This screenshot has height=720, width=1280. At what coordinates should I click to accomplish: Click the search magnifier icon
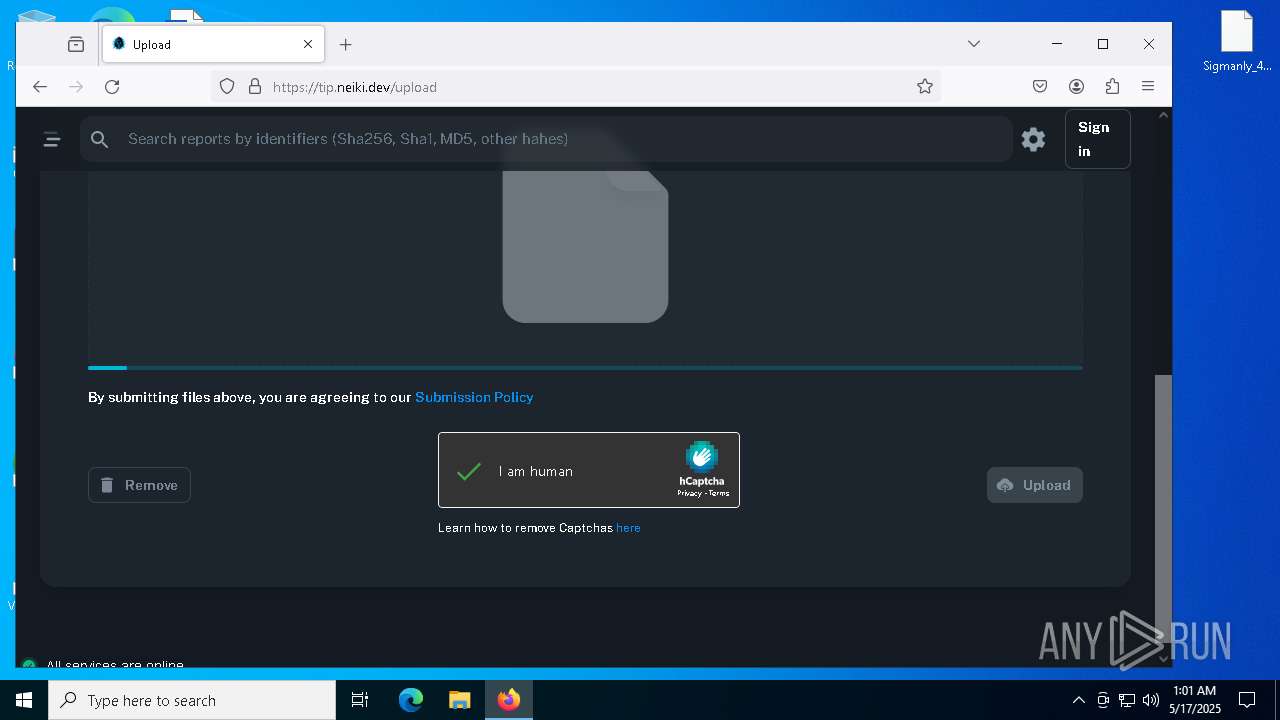[99, 140]
